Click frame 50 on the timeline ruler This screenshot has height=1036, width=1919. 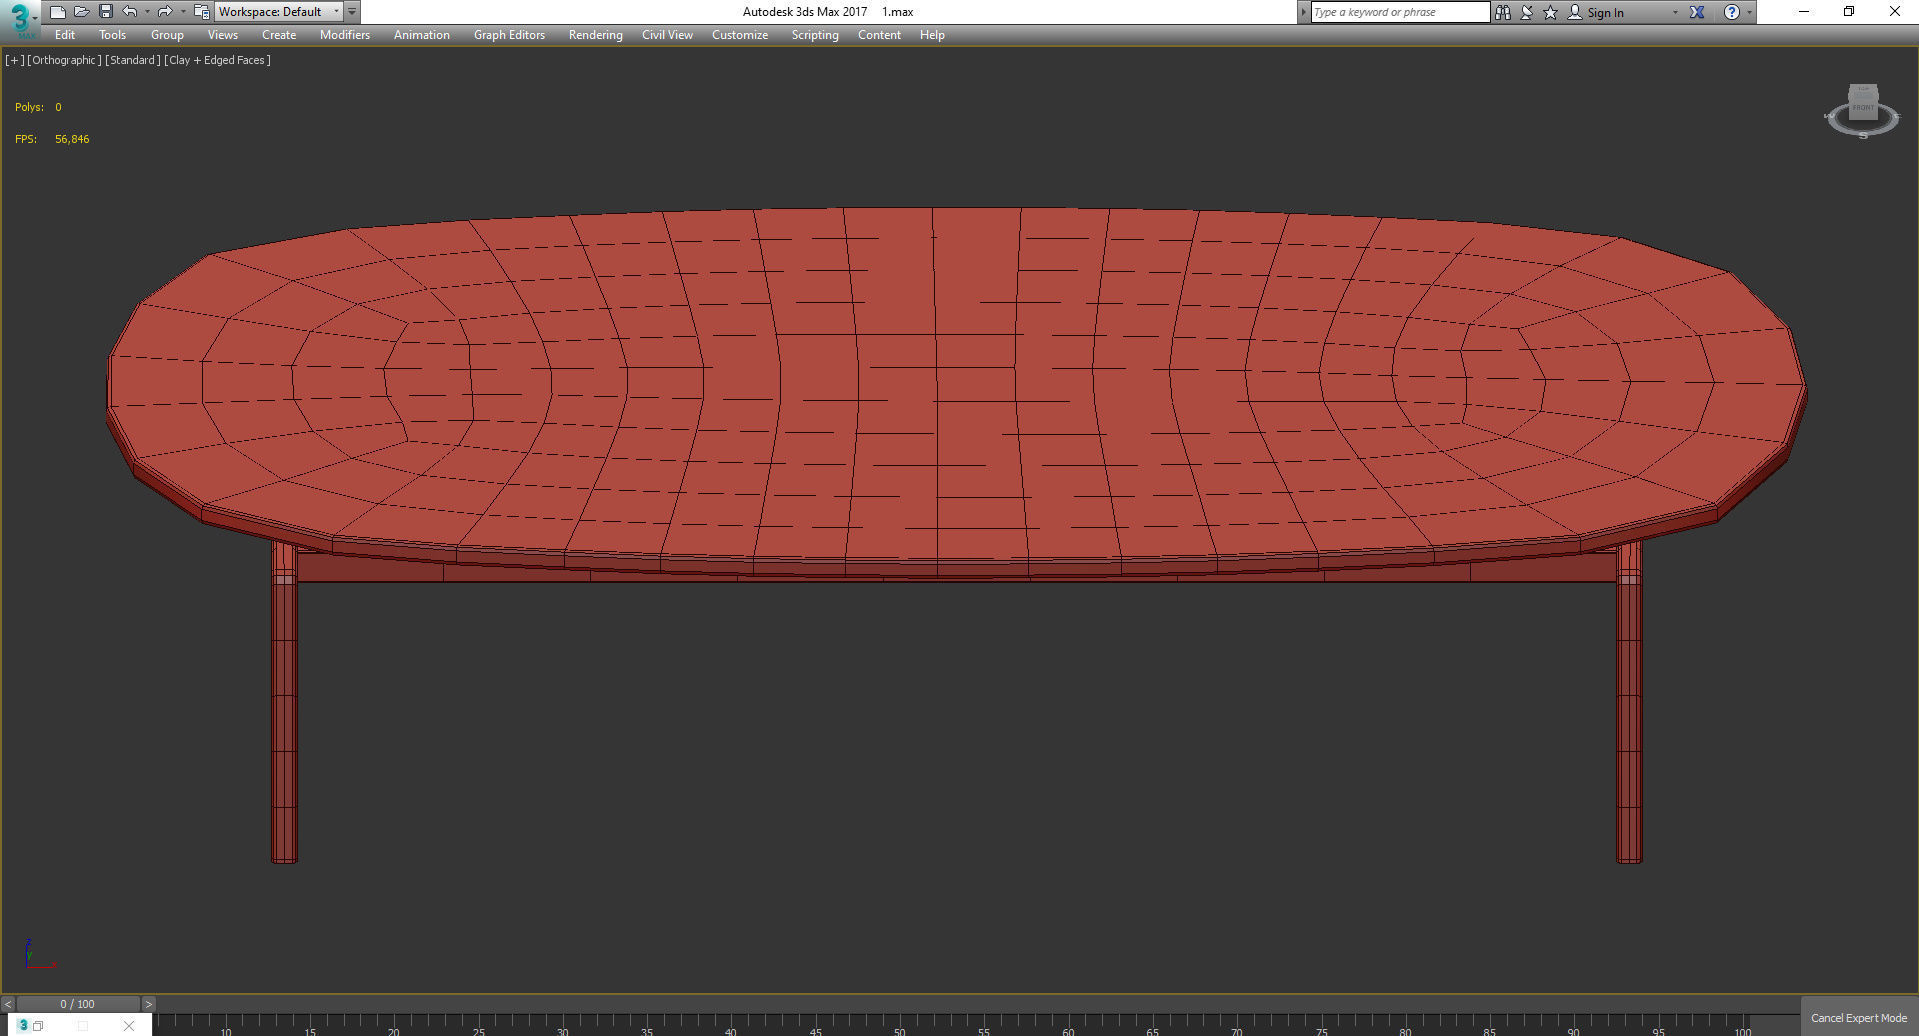pos(899,1029)
